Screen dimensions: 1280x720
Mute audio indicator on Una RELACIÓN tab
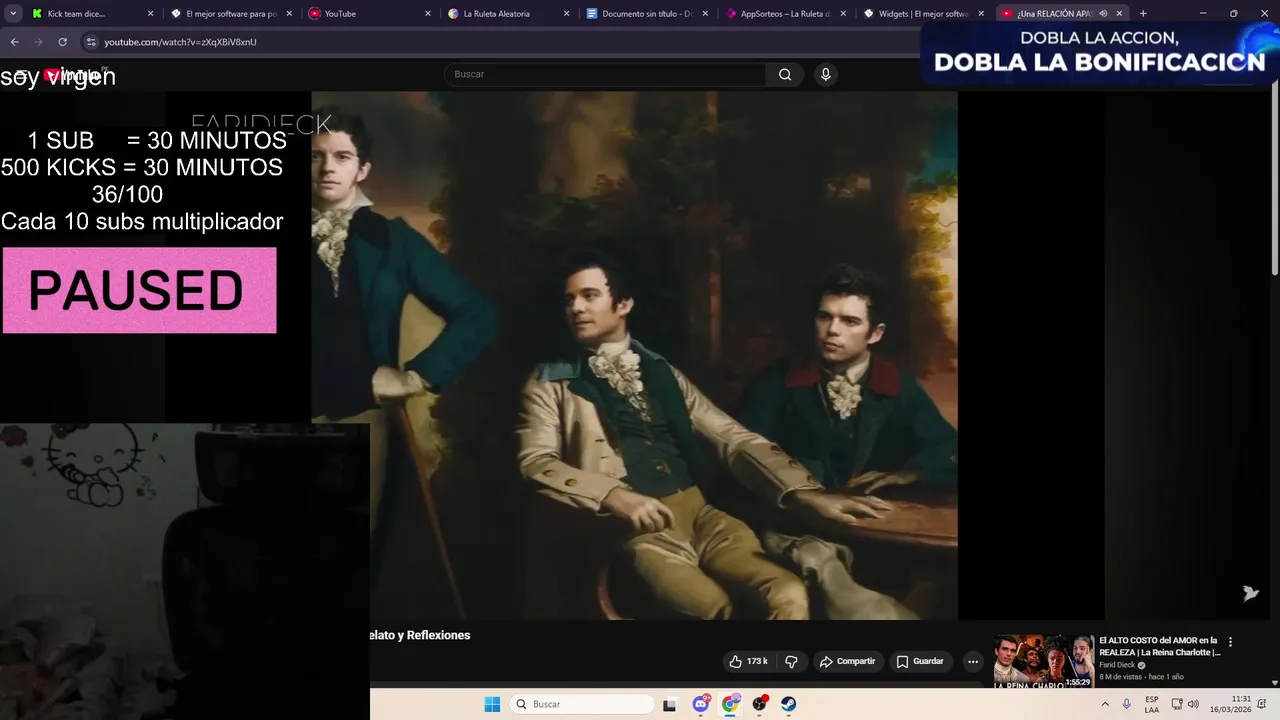click(1103, 14)
